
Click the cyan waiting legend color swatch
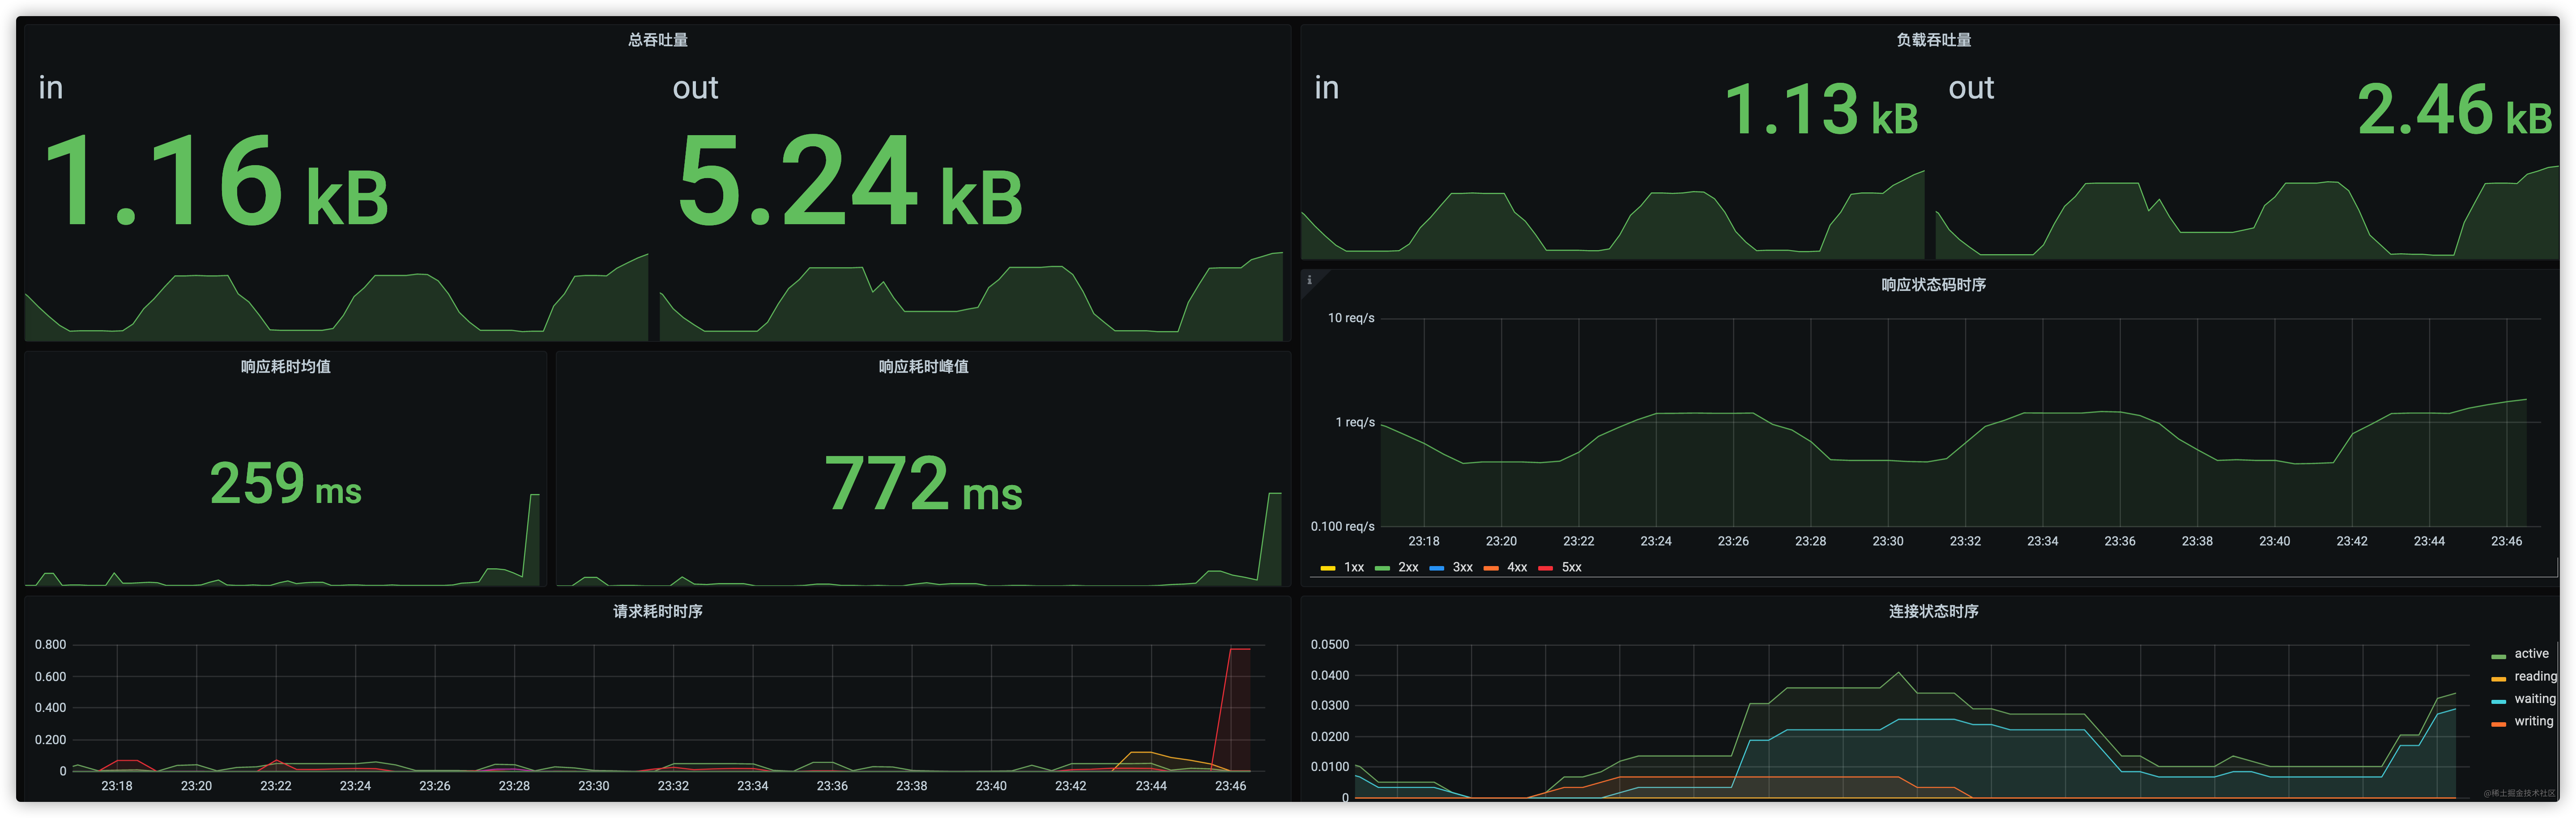pyautogui.click(x=2498, y=701)
